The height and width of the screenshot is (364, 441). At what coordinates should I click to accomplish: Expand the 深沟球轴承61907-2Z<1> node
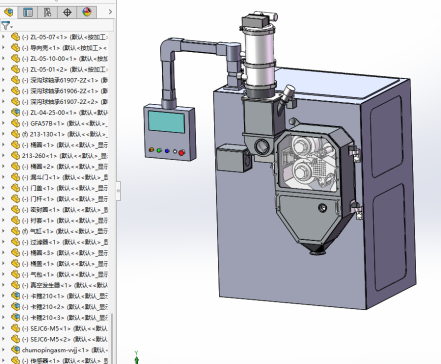click(3, 80)
